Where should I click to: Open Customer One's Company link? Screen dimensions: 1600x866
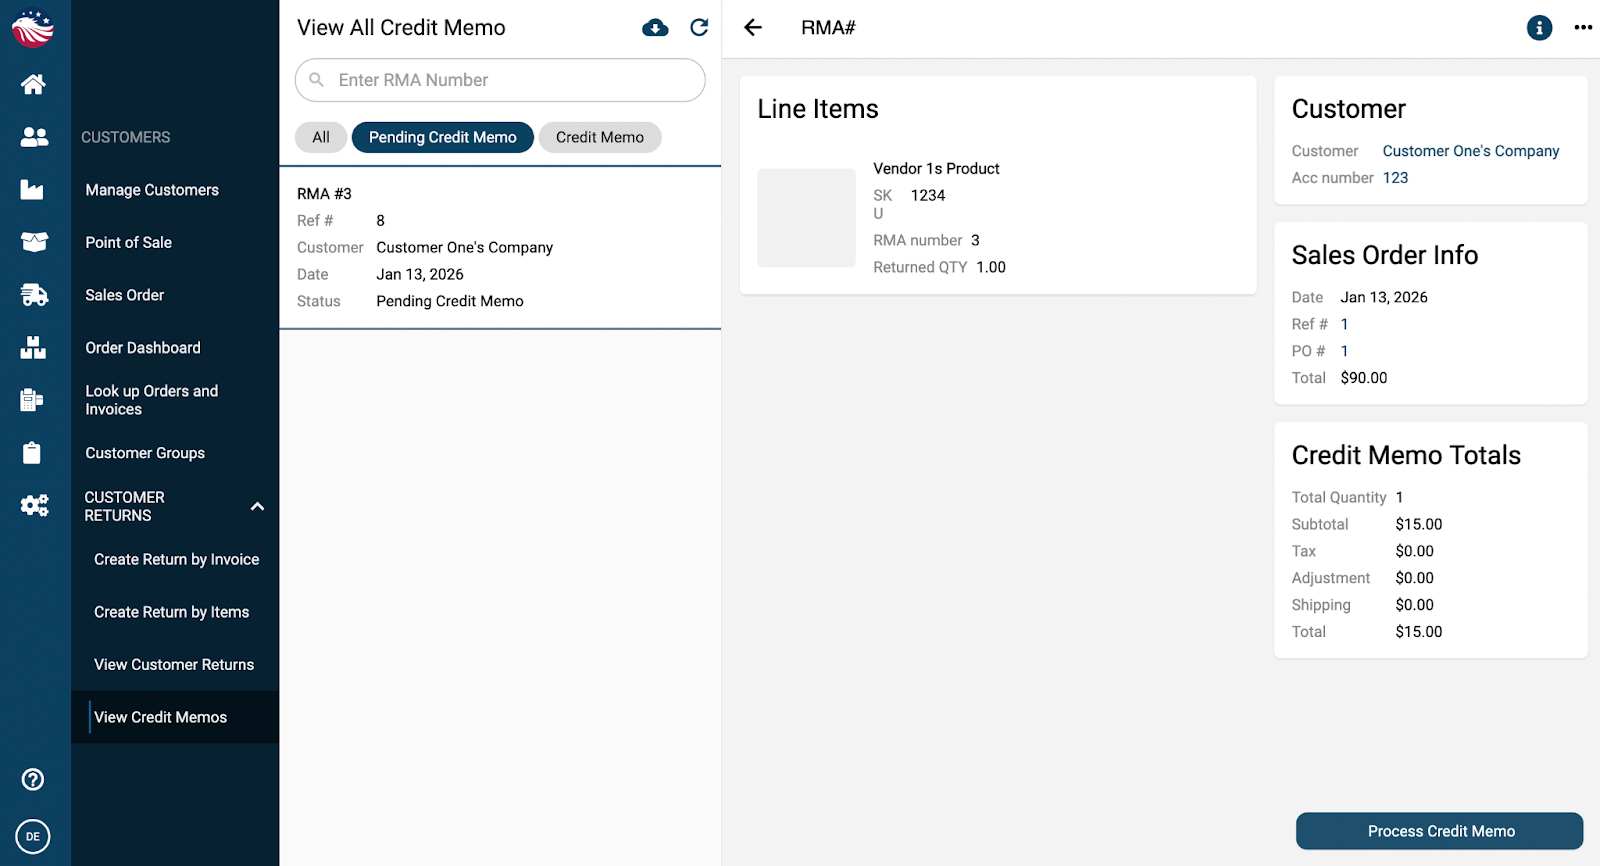pos(1471,151)
